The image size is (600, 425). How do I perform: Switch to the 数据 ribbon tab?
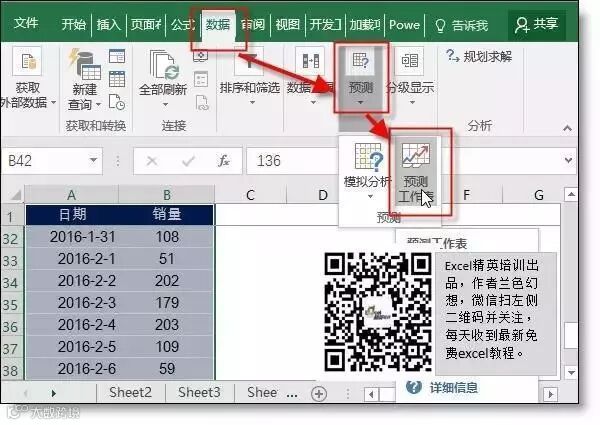click(218, 24)
